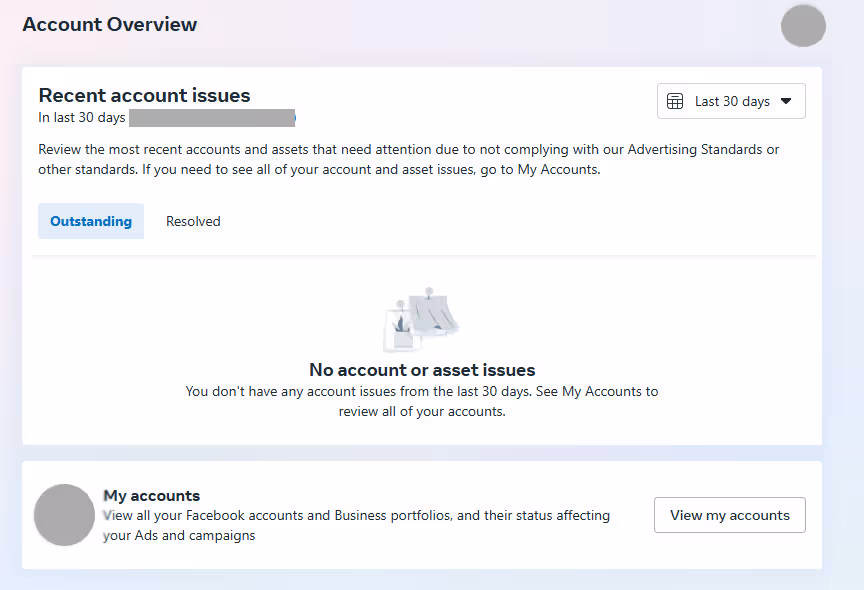Click the In last 30 days label
This screenshot has height=590, width=864.
pos(81,117)
